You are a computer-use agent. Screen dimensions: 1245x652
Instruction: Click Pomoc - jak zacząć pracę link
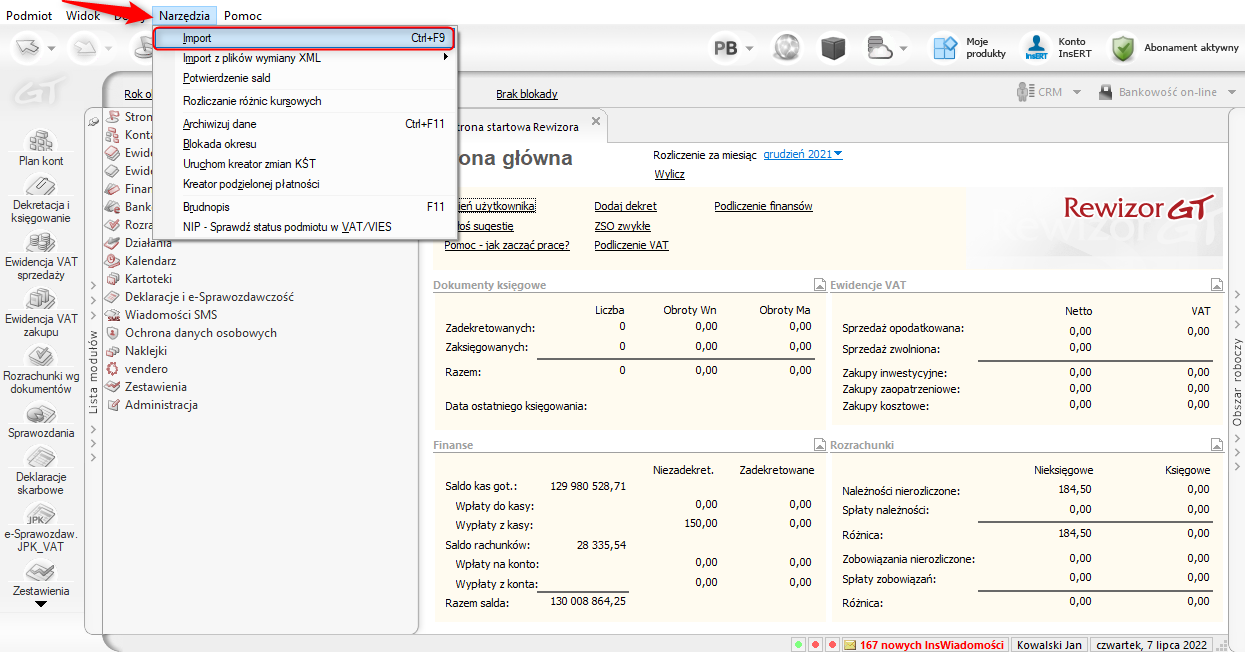tap(507, 245)
